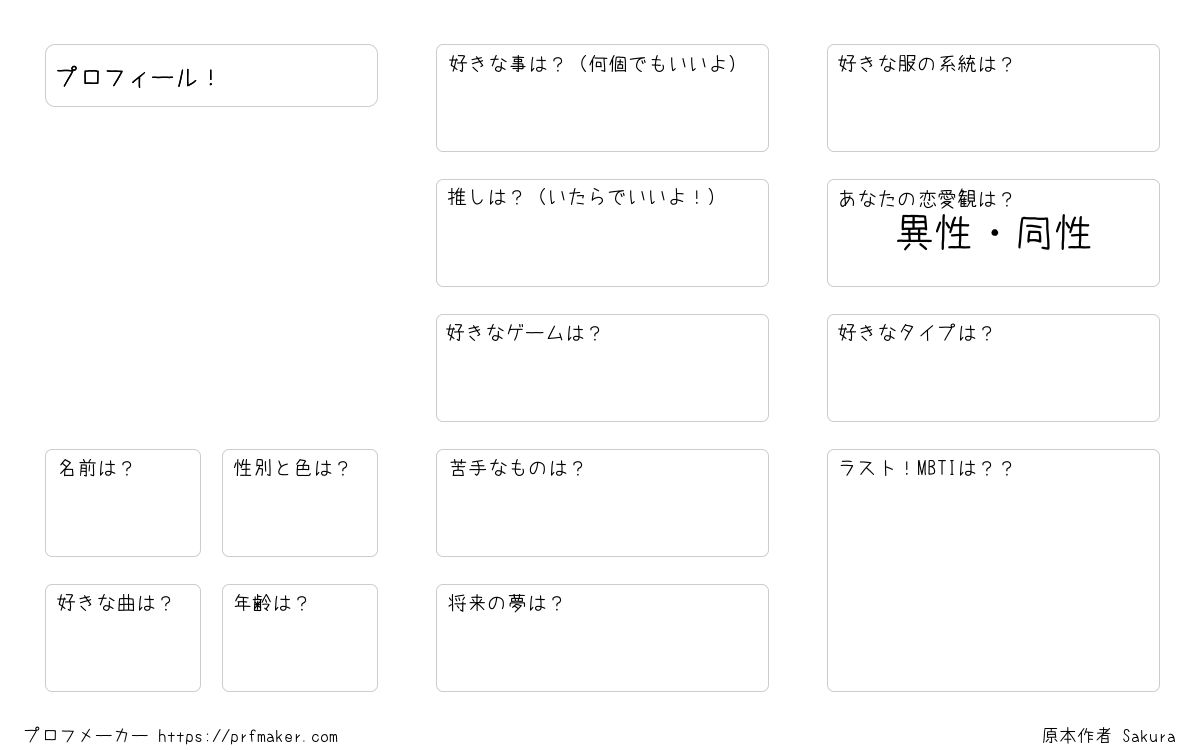The image size is (1200, 750).
Task: Select the 好きなタイプは？ box
Action: [x=993, y=368]
